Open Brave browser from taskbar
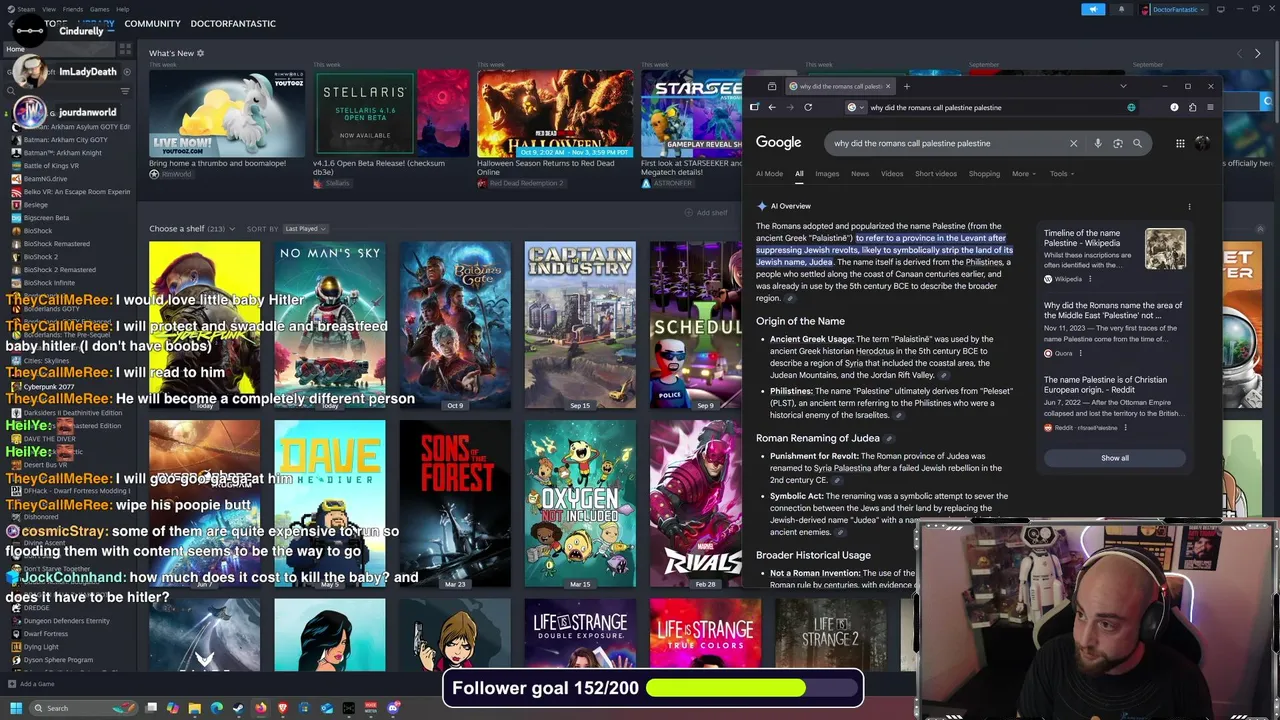1280x720 pixels. point(282,708)
